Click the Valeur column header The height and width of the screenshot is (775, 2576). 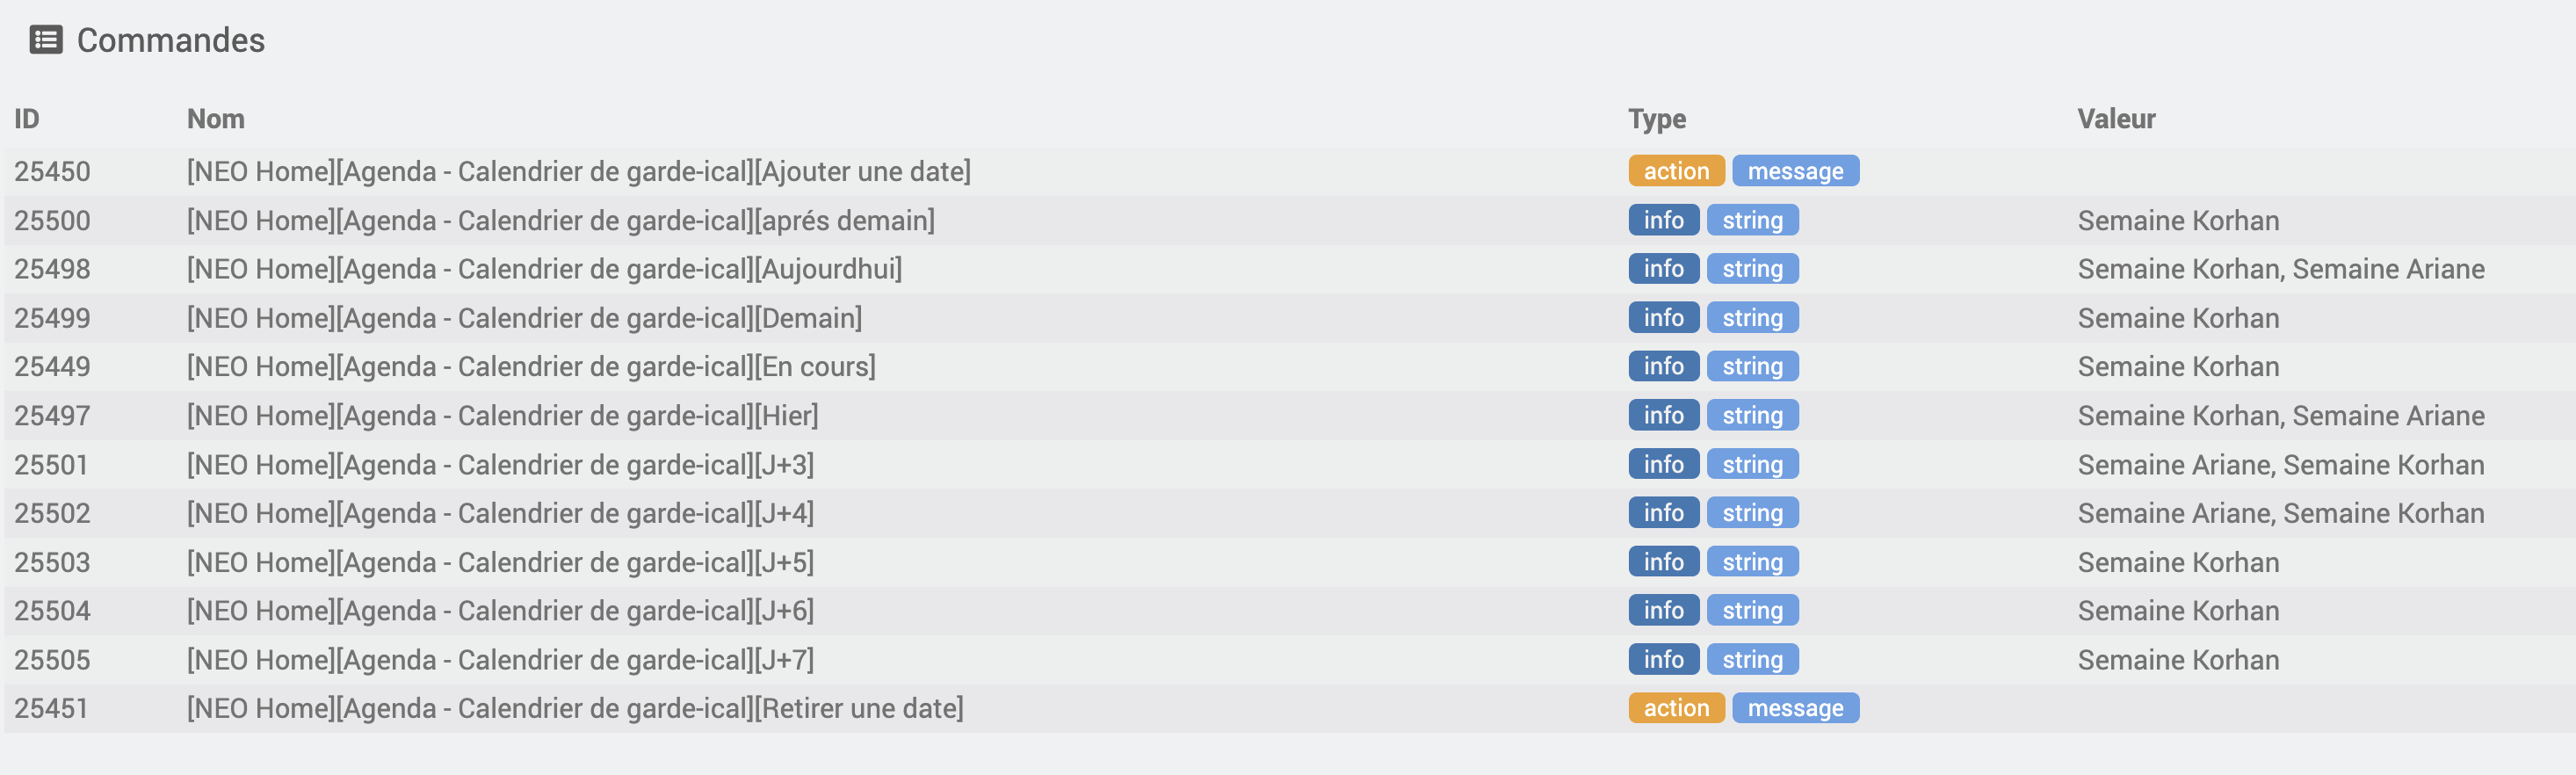click(x=2116, y=119)
